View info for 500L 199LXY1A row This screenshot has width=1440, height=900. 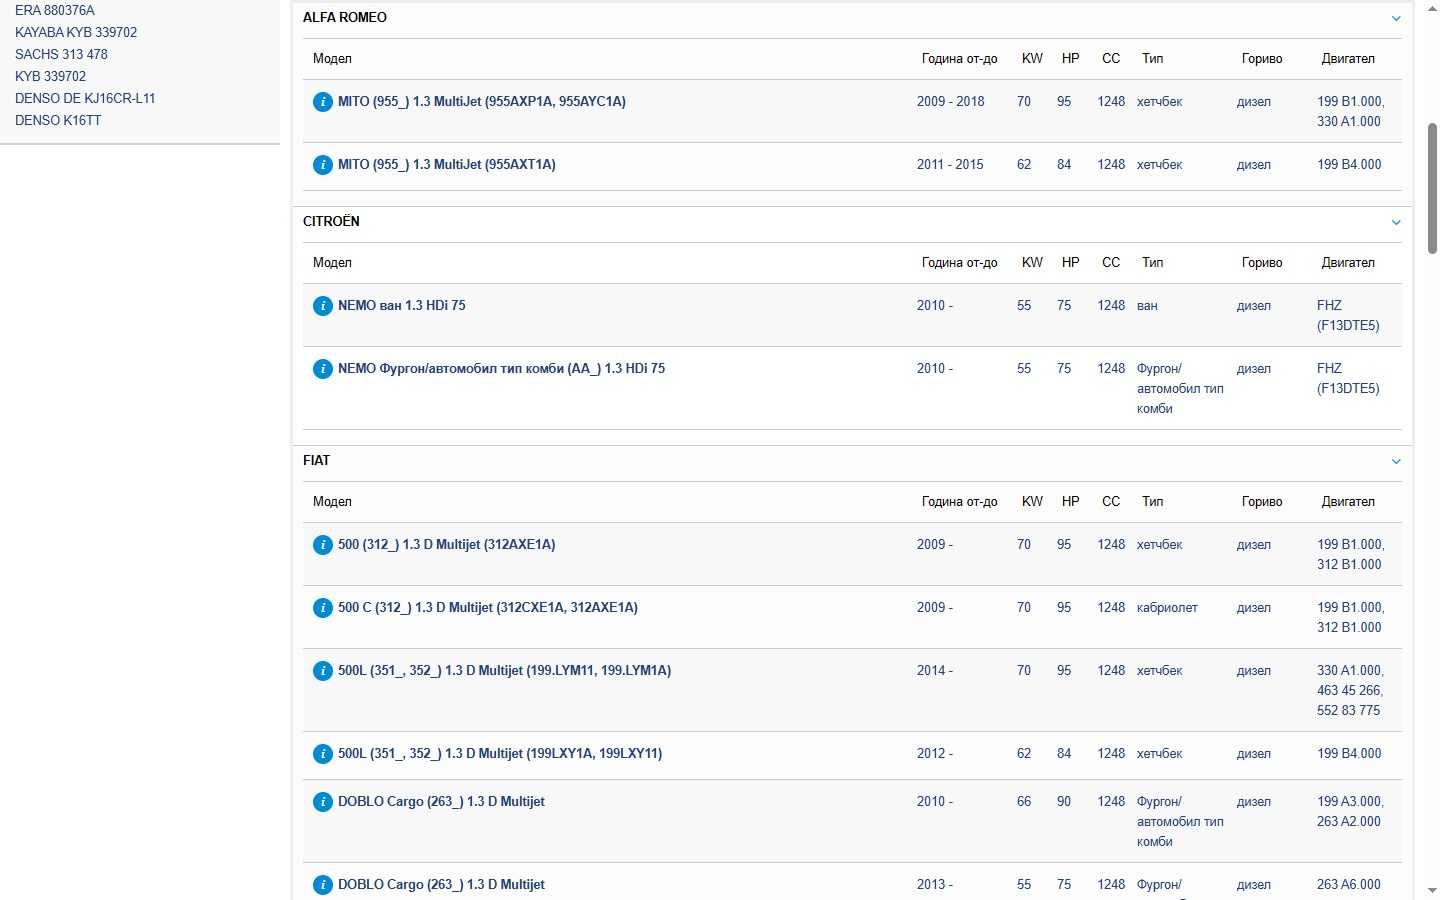coord(322,754)
